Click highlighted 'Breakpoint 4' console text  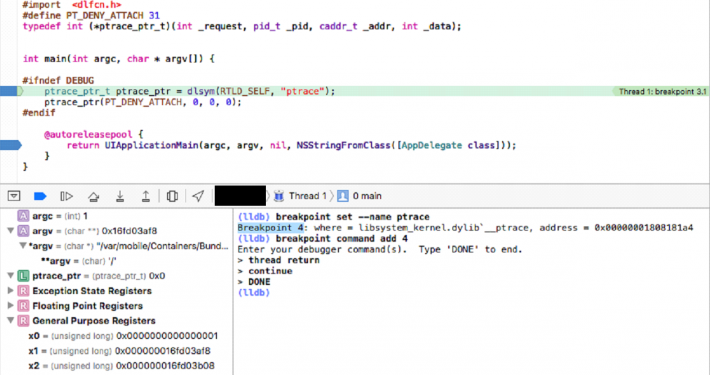[270, 227]
